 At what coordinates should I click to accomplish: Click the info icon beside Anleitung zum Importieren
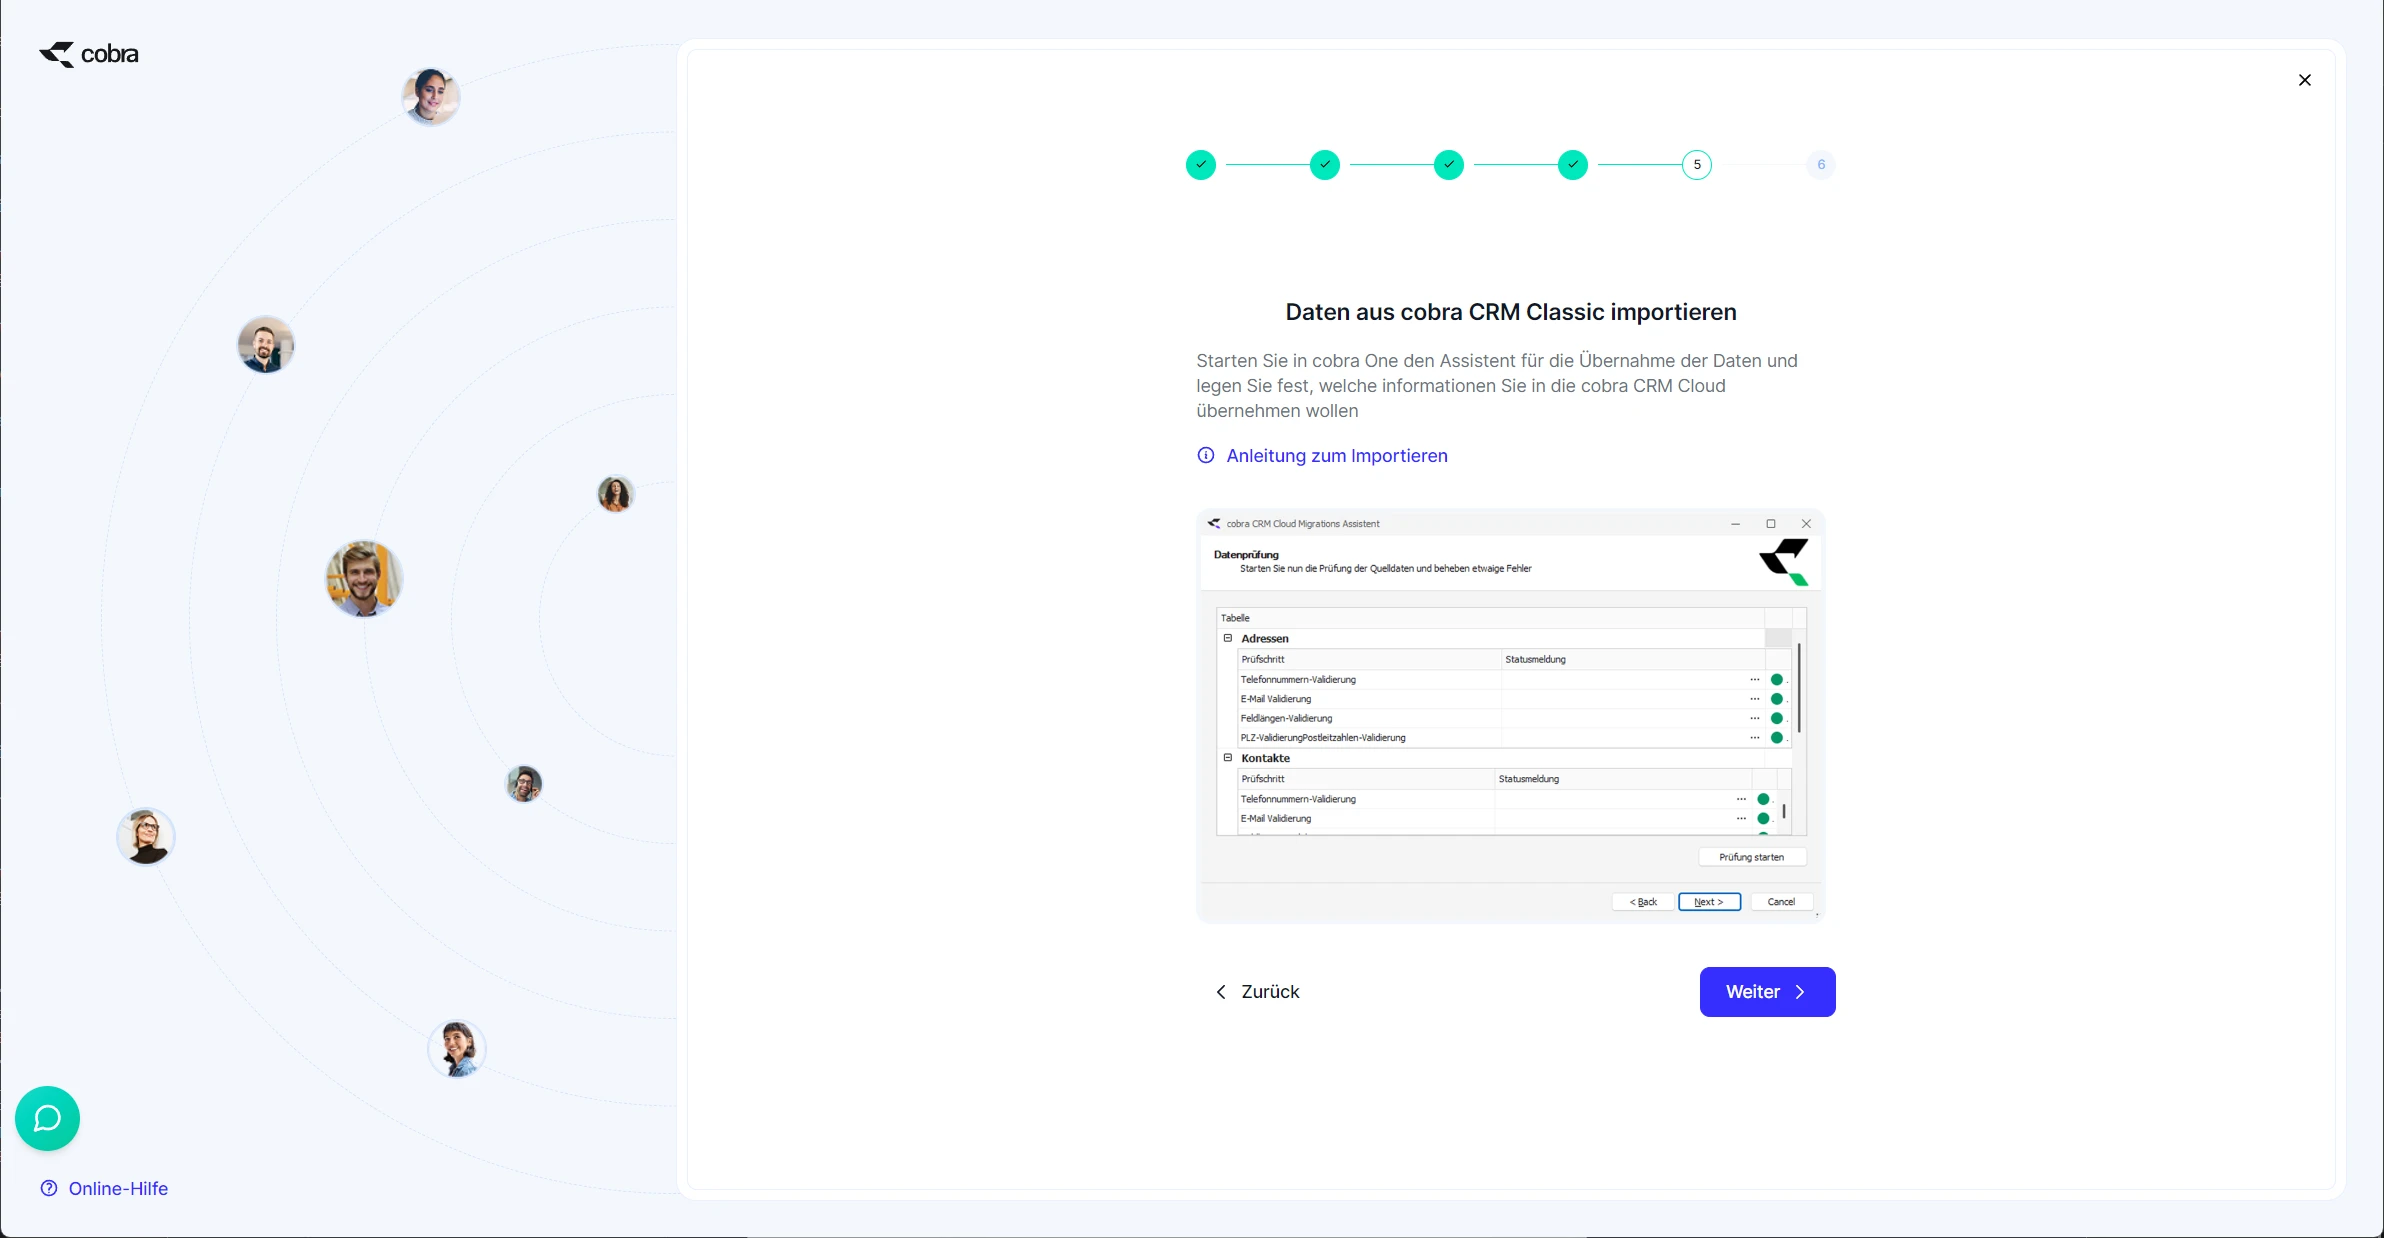[x=1204, y=455]
